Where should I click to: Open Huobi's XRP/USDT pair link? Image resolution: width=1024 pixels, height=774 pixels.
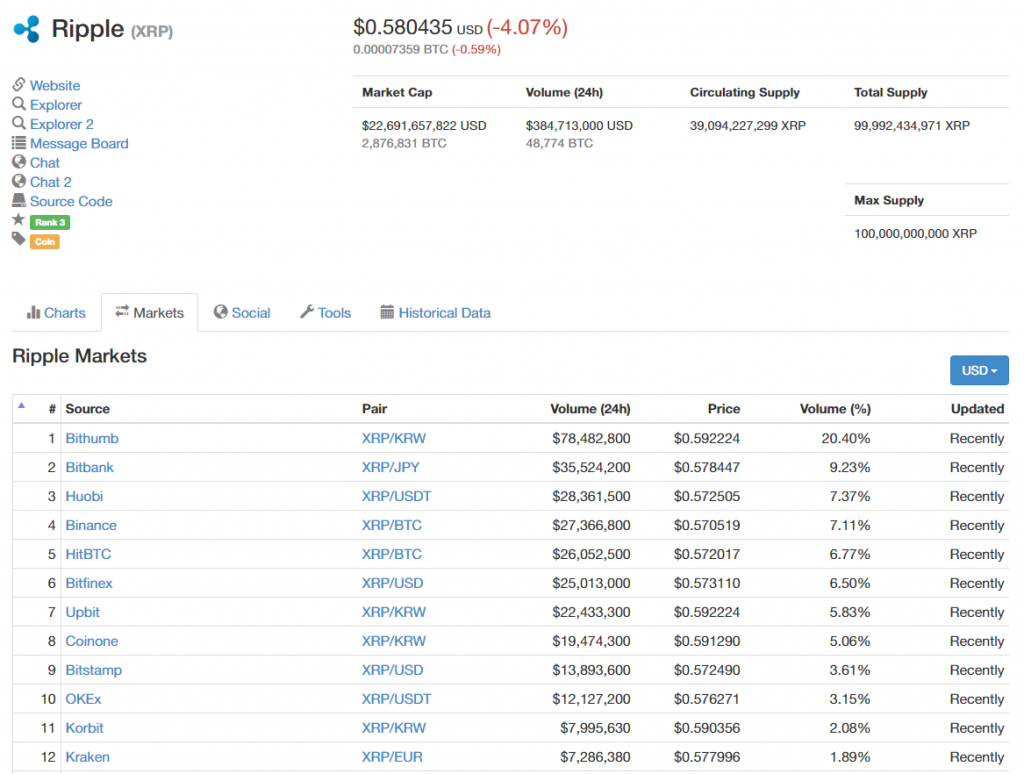396,496
